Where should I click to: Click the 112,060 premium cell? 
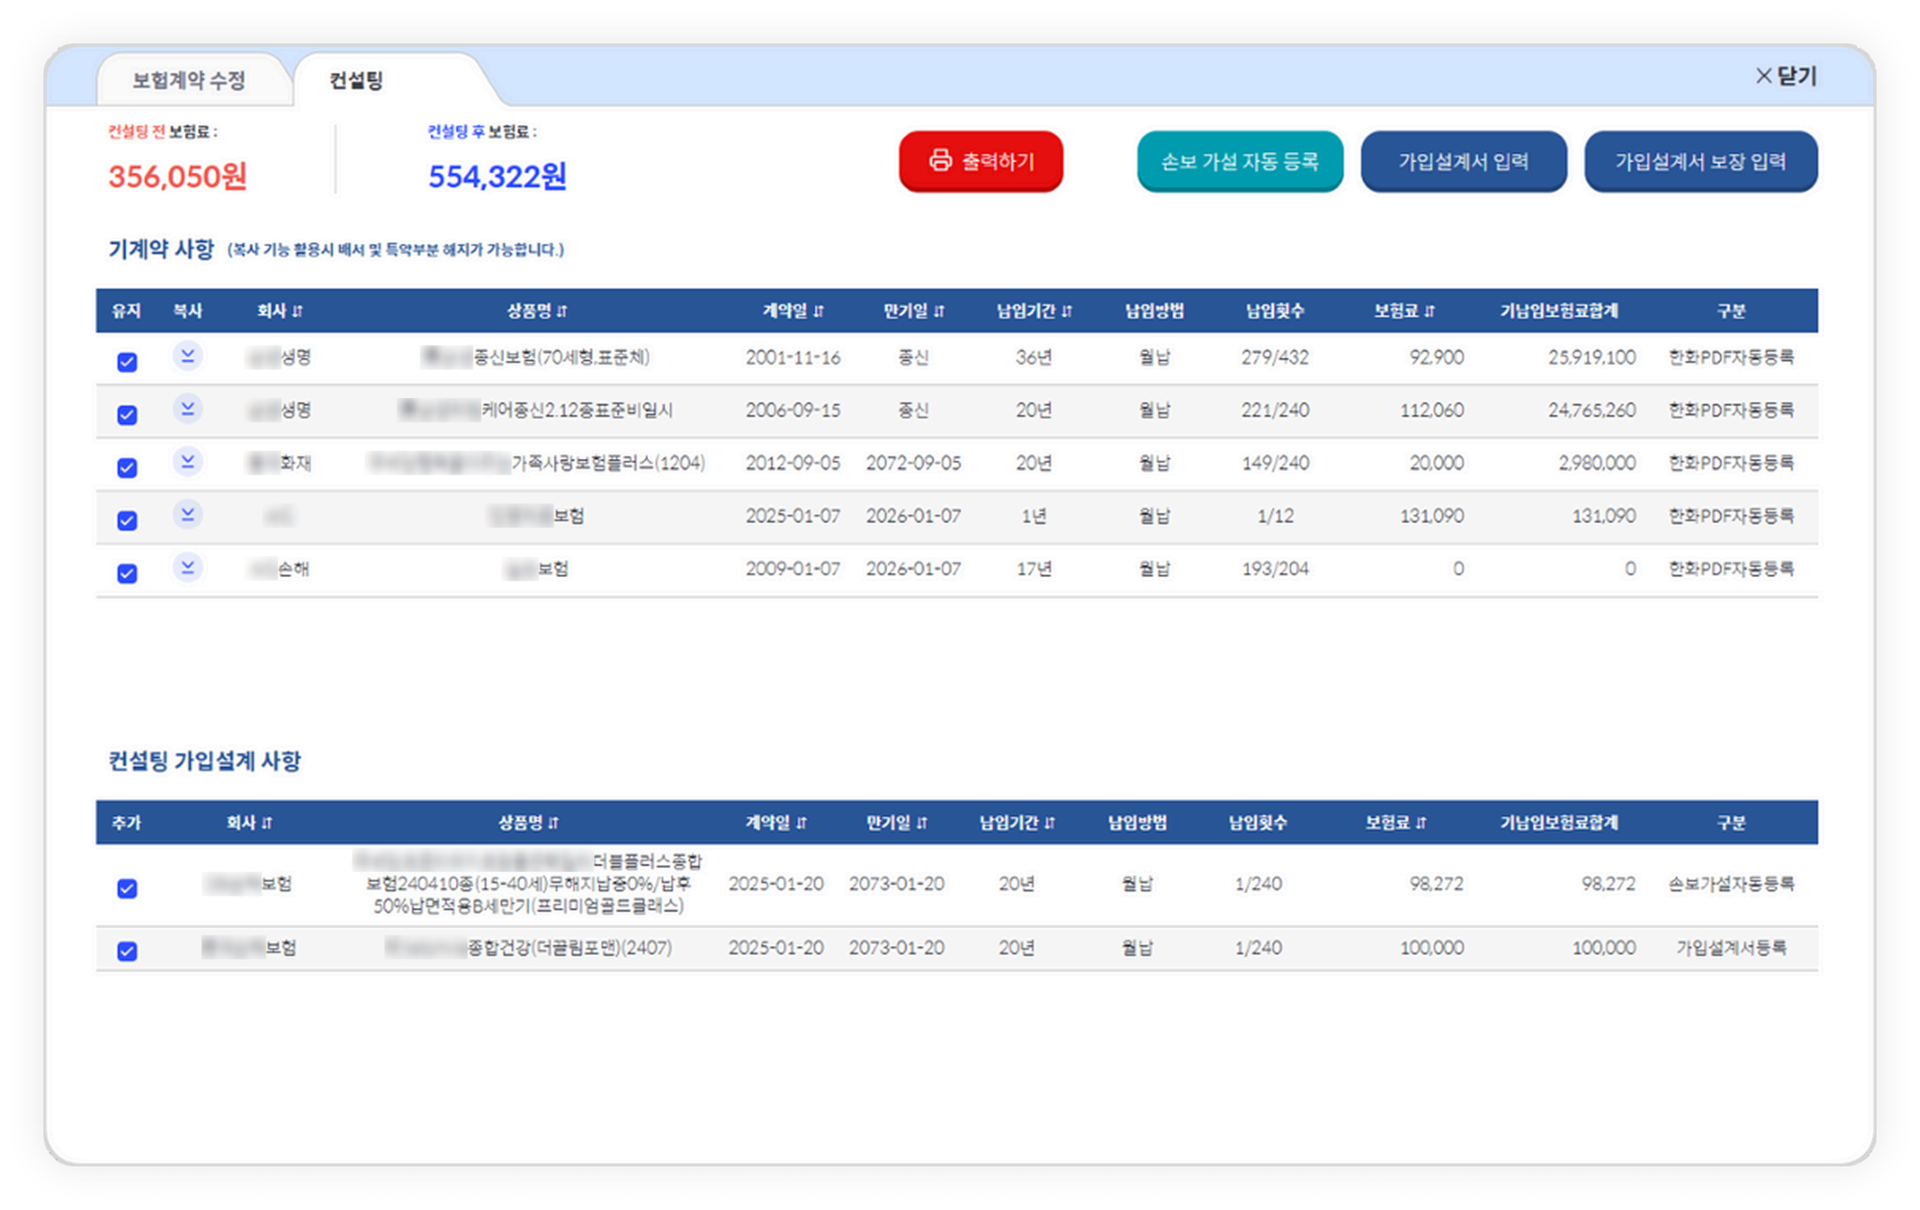tap(1432, 410)
